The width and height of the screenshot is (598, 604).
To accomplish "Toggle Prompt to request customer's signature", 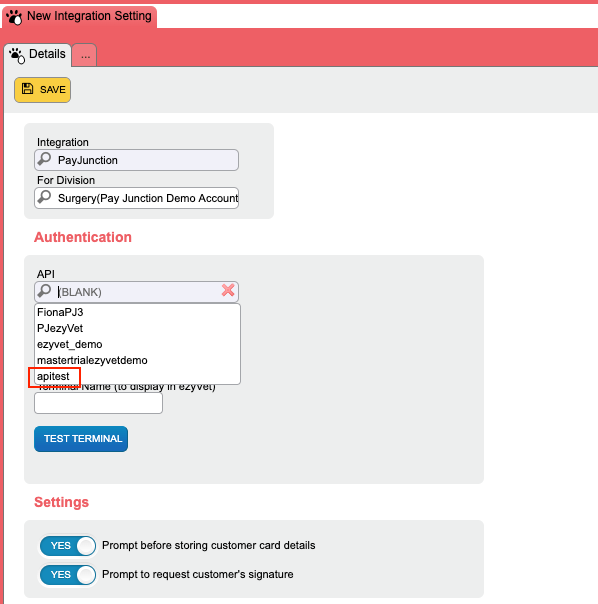I will tap(68, 575).
